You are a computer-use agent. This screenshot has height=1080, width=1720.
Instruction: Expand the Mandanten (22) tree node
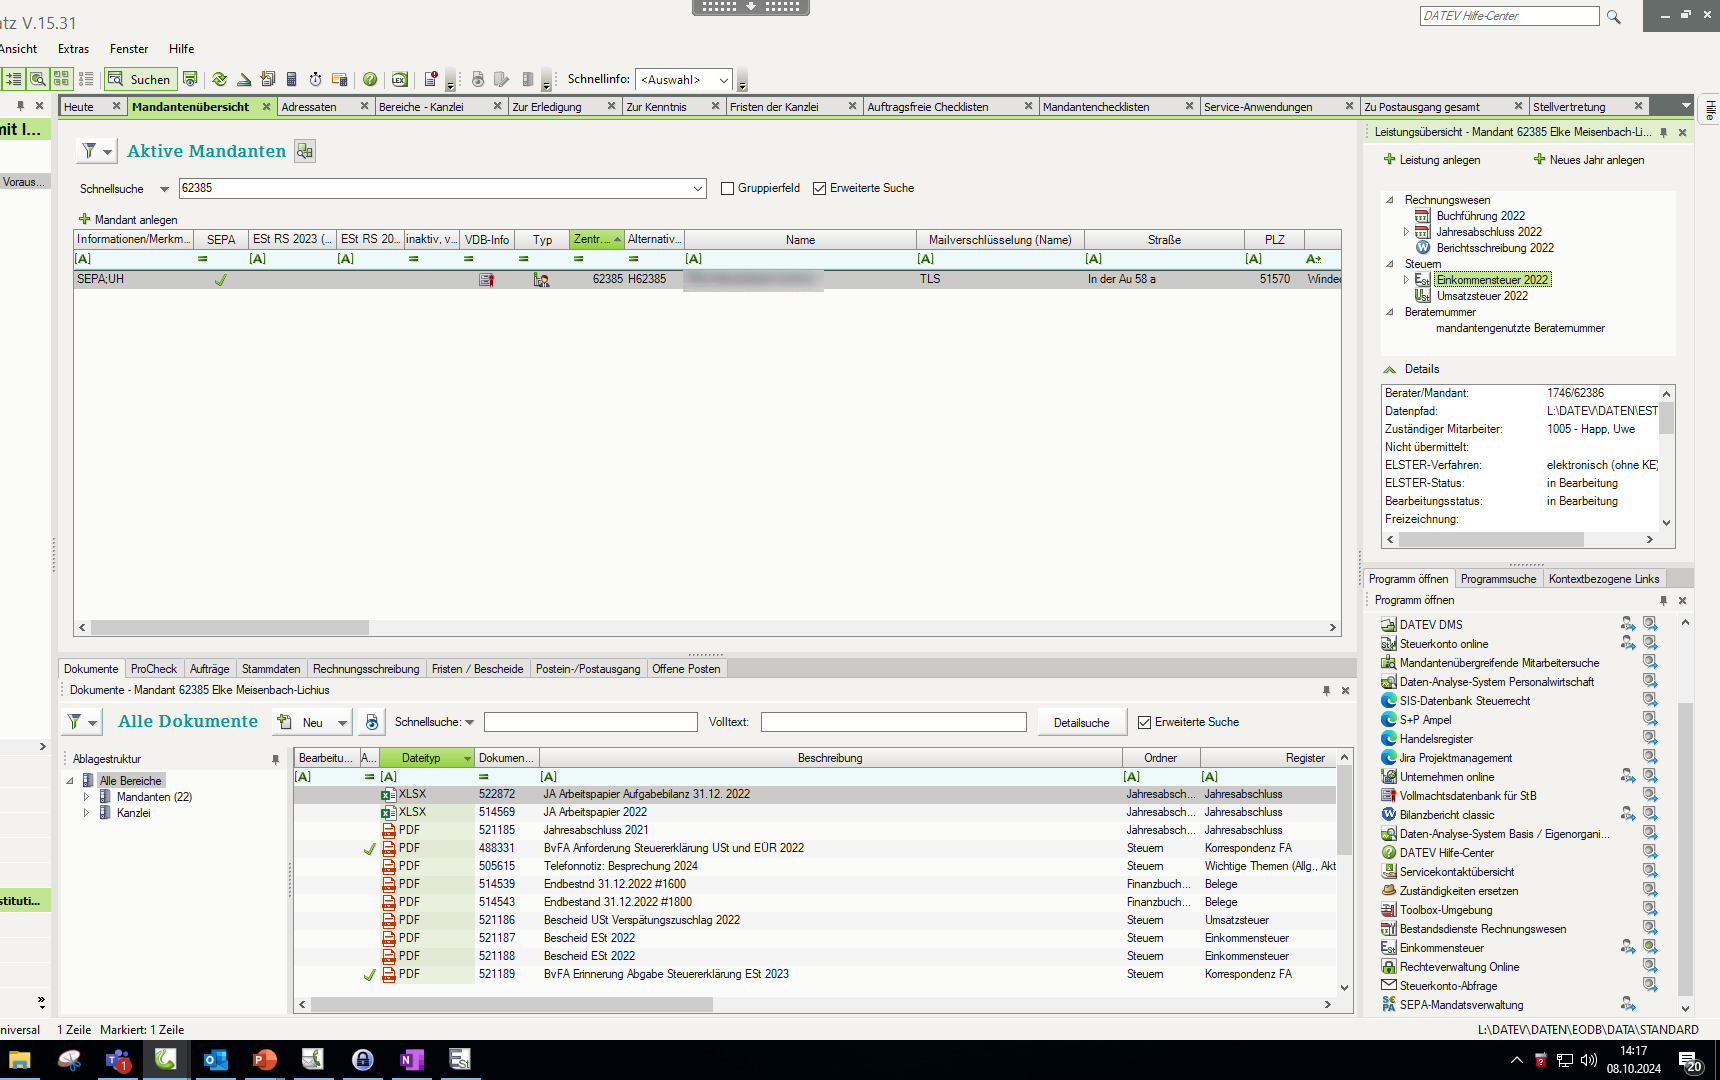(x=86, y=797)
